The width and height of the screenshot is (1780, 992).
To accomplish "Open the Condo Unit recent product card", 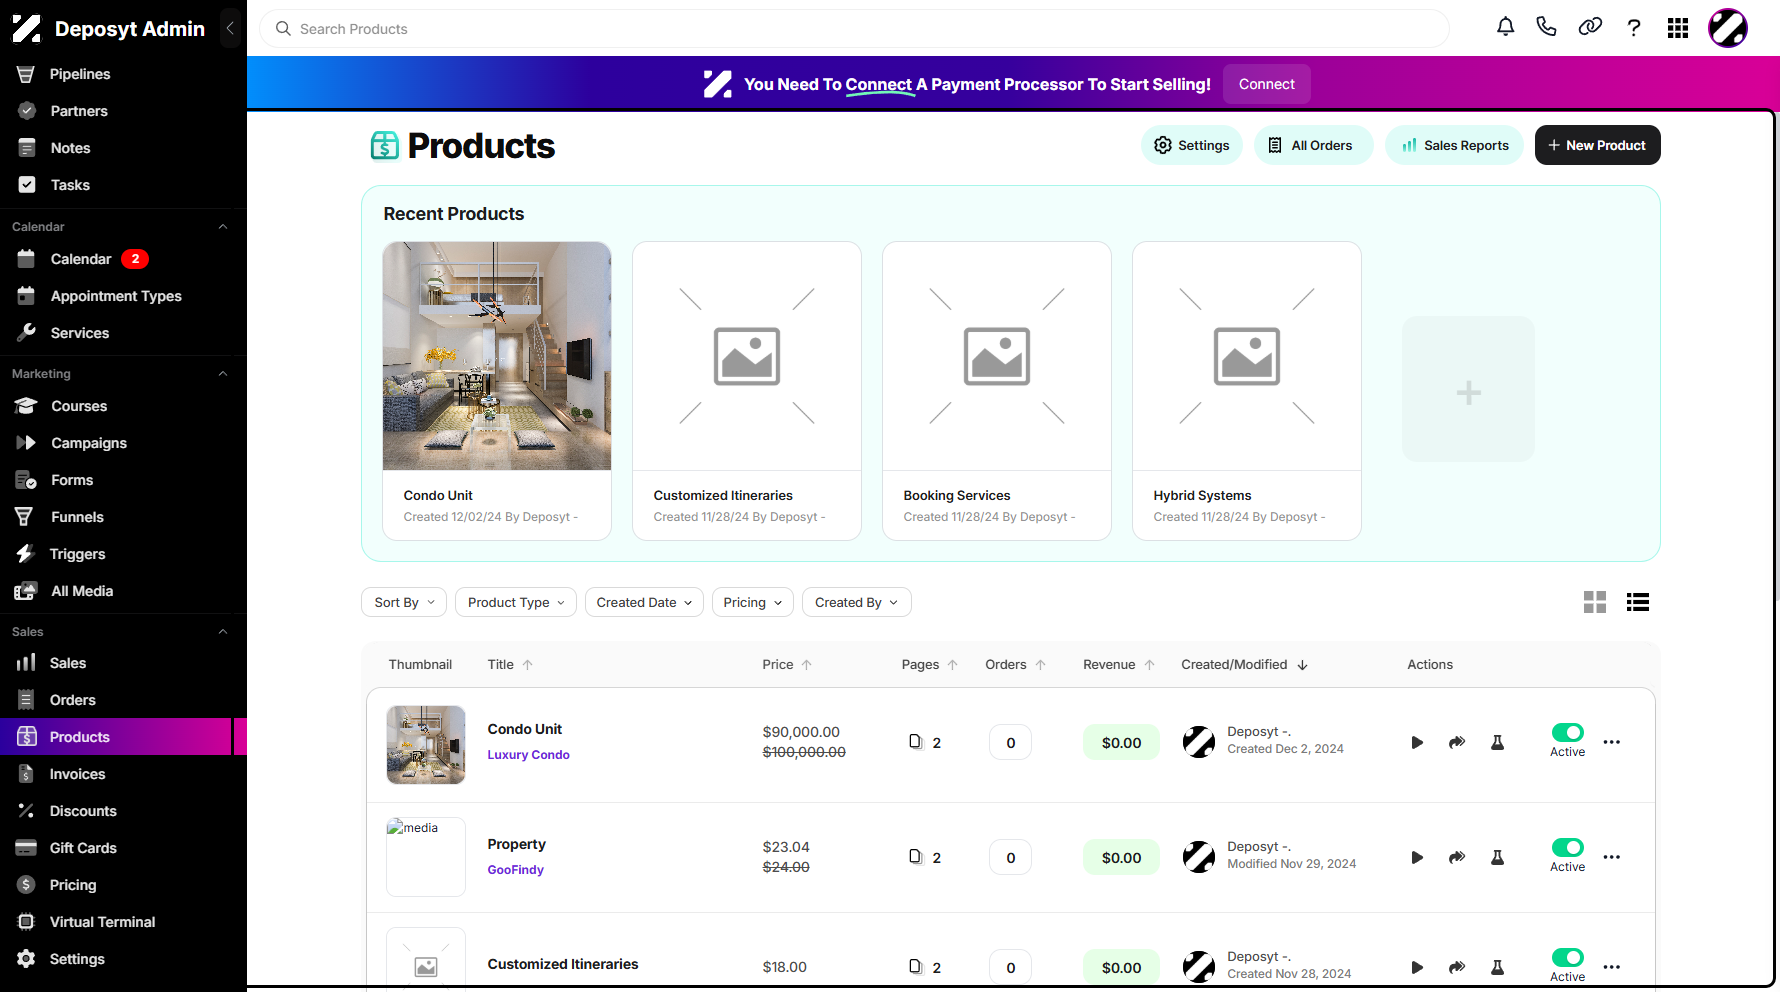I will pos(497,391).
